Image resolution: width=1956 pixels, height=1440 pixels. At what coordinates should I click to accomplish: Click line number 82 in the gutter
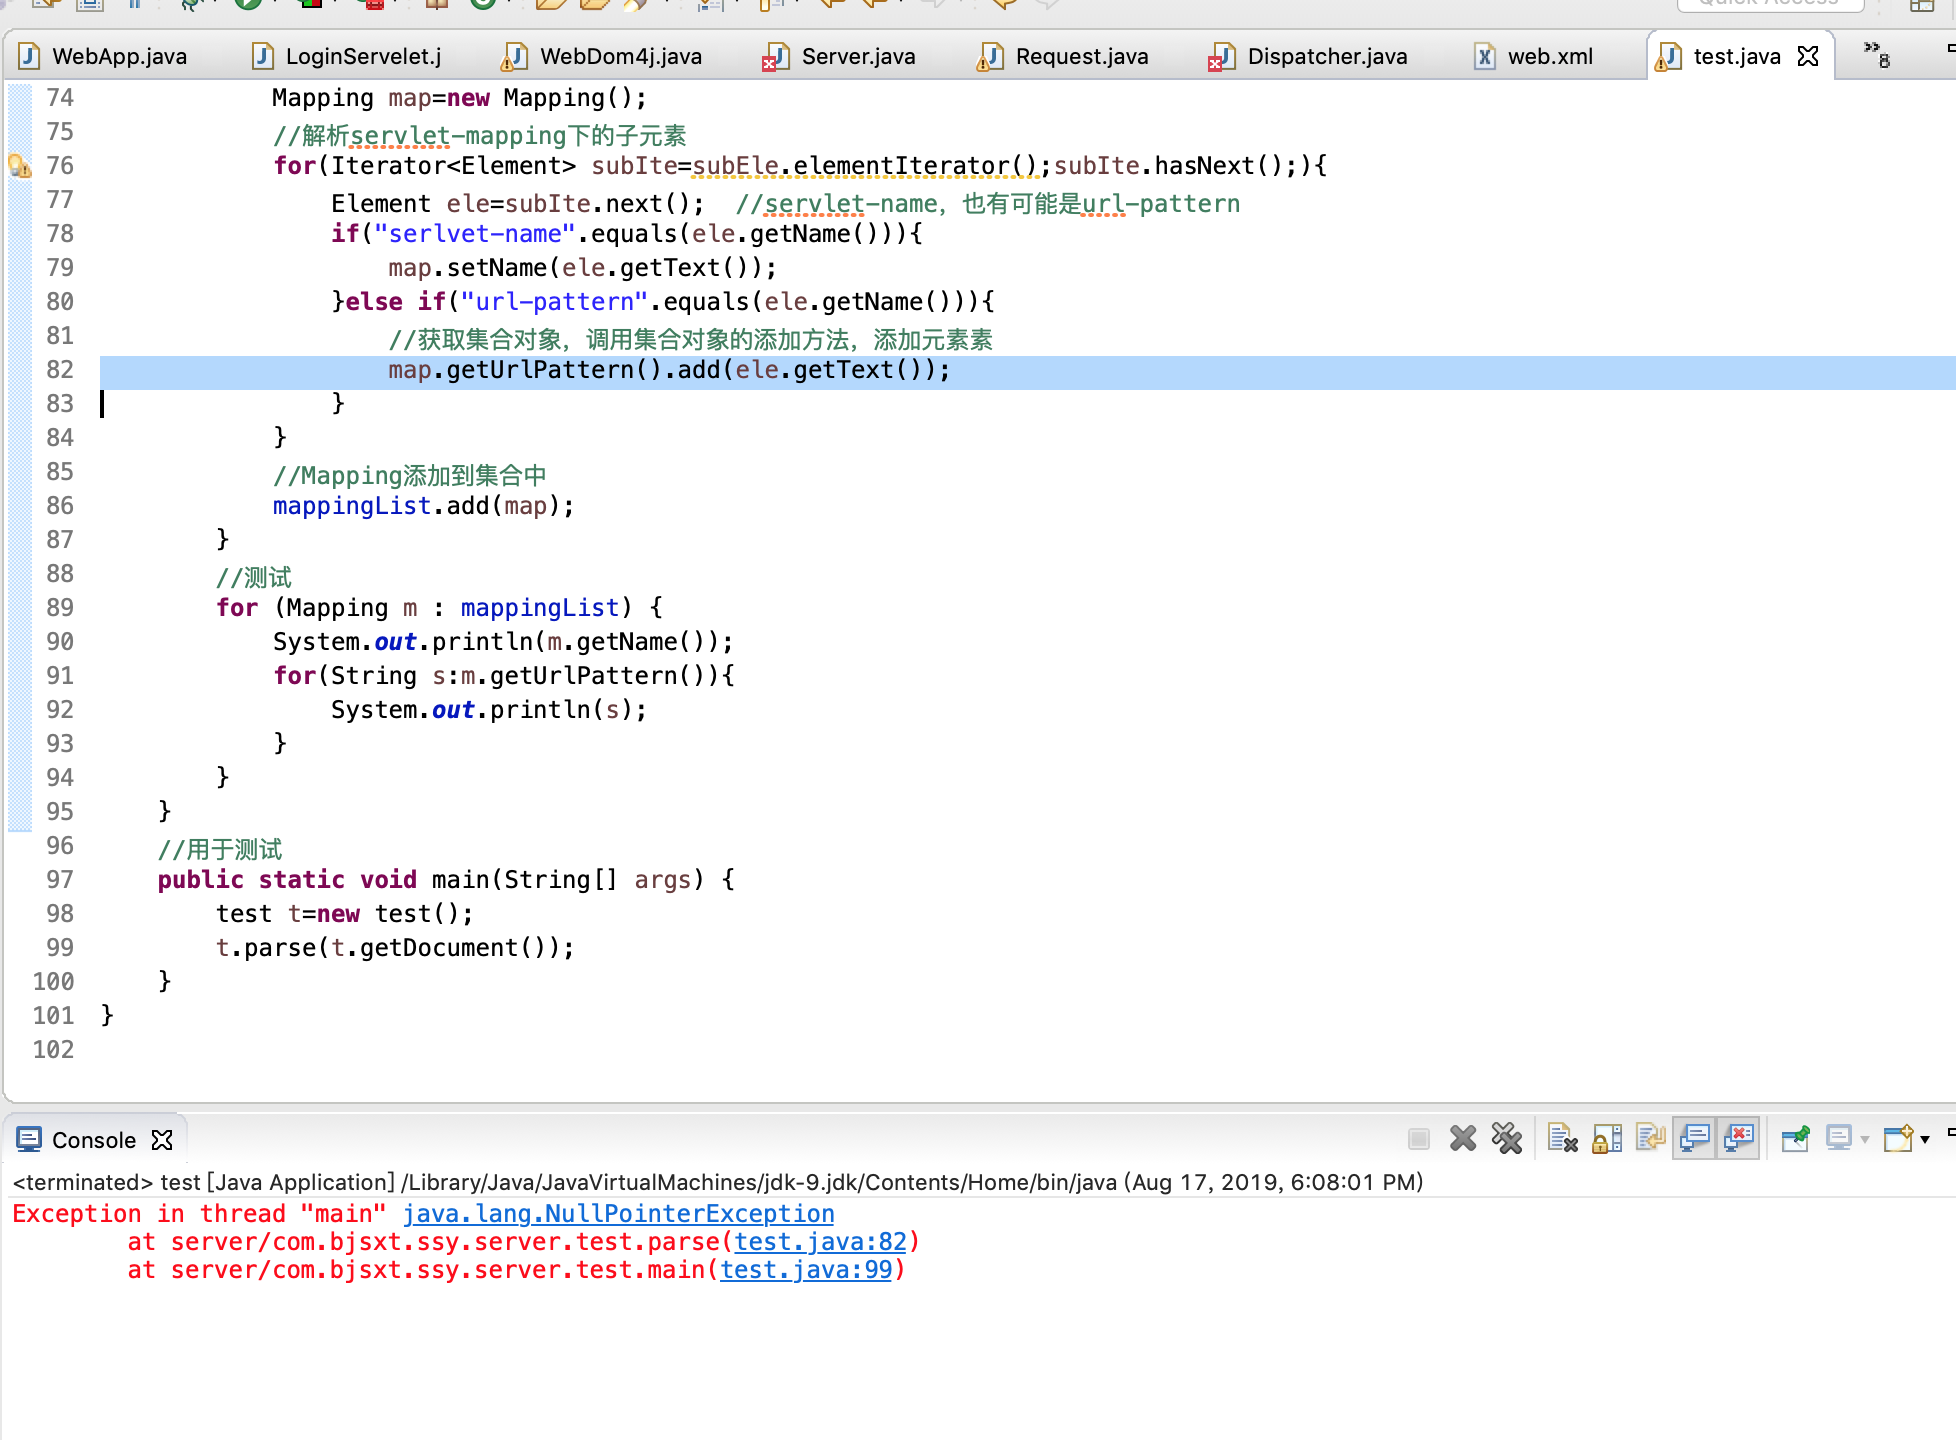pyautogui.click(x=60, y=370)
